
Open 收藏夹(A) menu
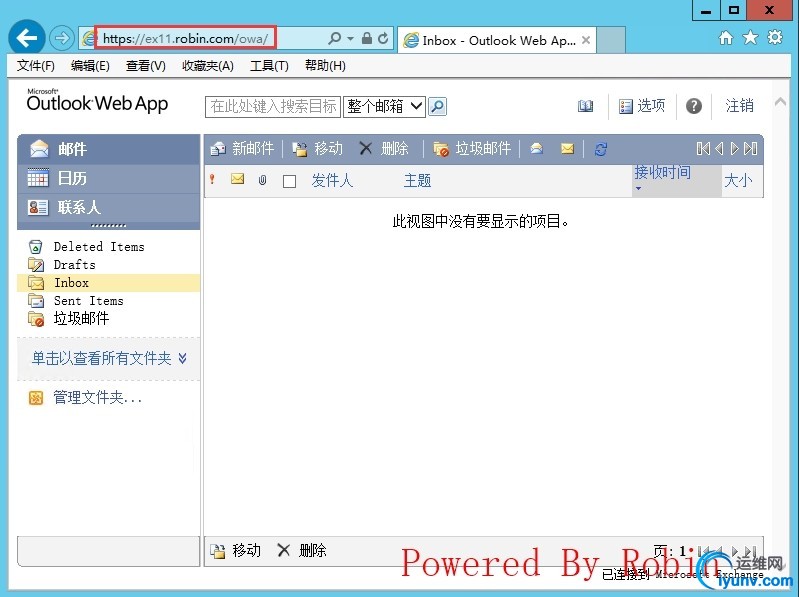(x=208, y=66)
